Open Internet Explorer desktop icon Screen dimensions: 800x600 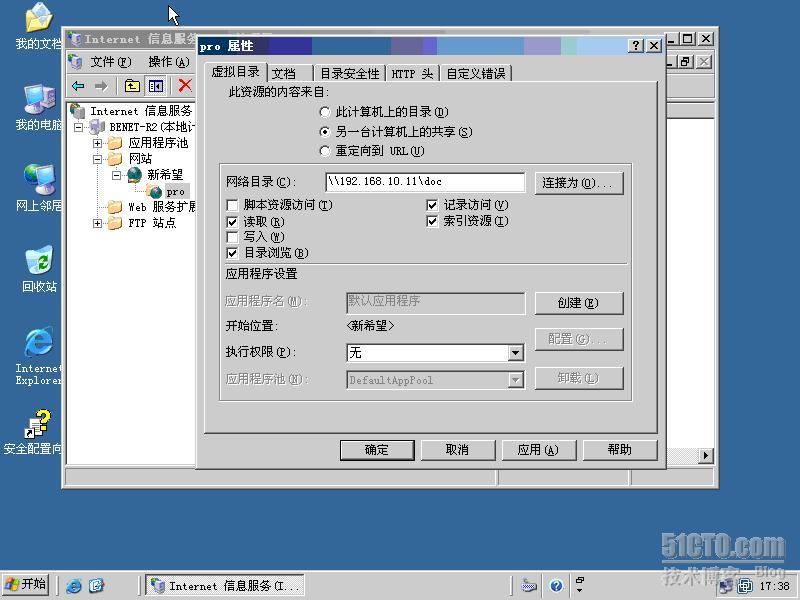pos(38,356)
